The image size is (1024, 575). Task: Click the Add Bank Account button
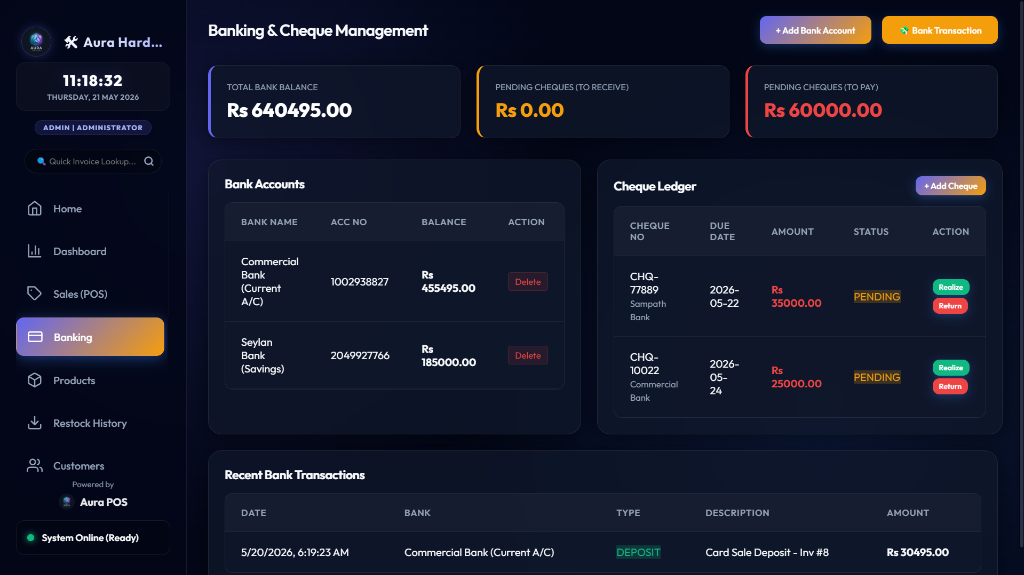(815, 30)
